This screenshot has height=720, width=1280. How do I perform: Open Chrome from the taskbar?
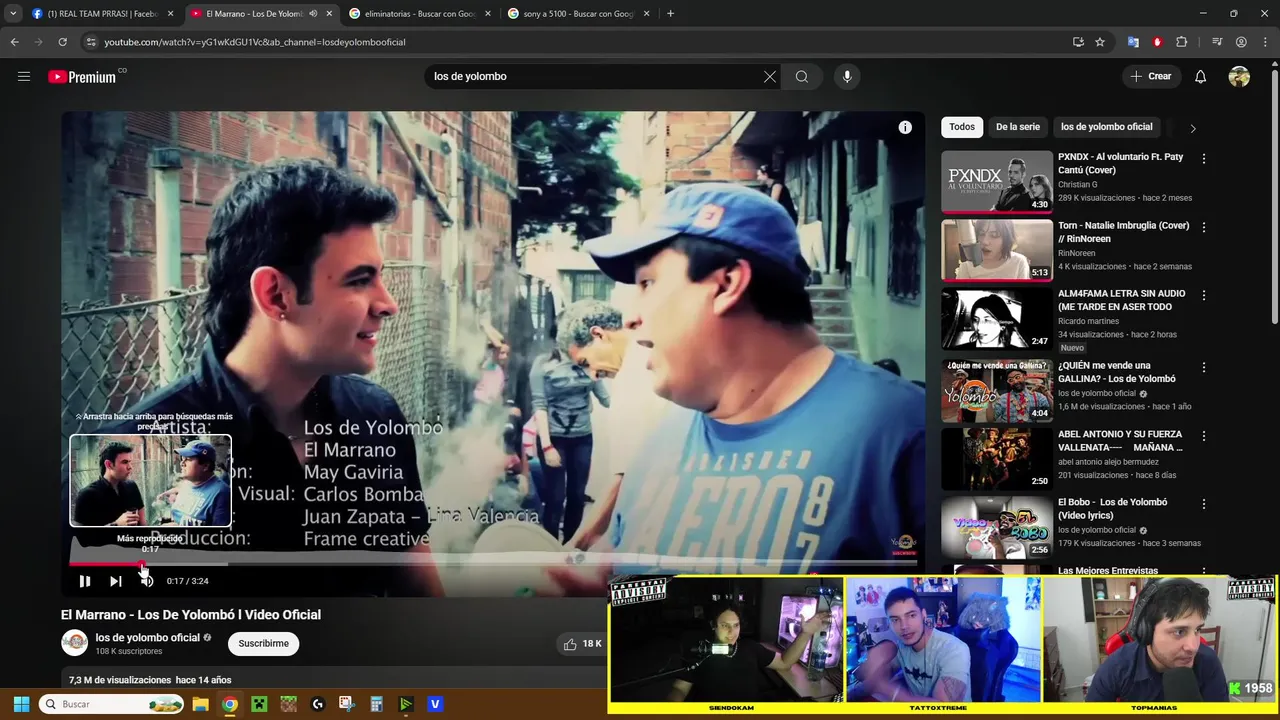click(230, 704)
